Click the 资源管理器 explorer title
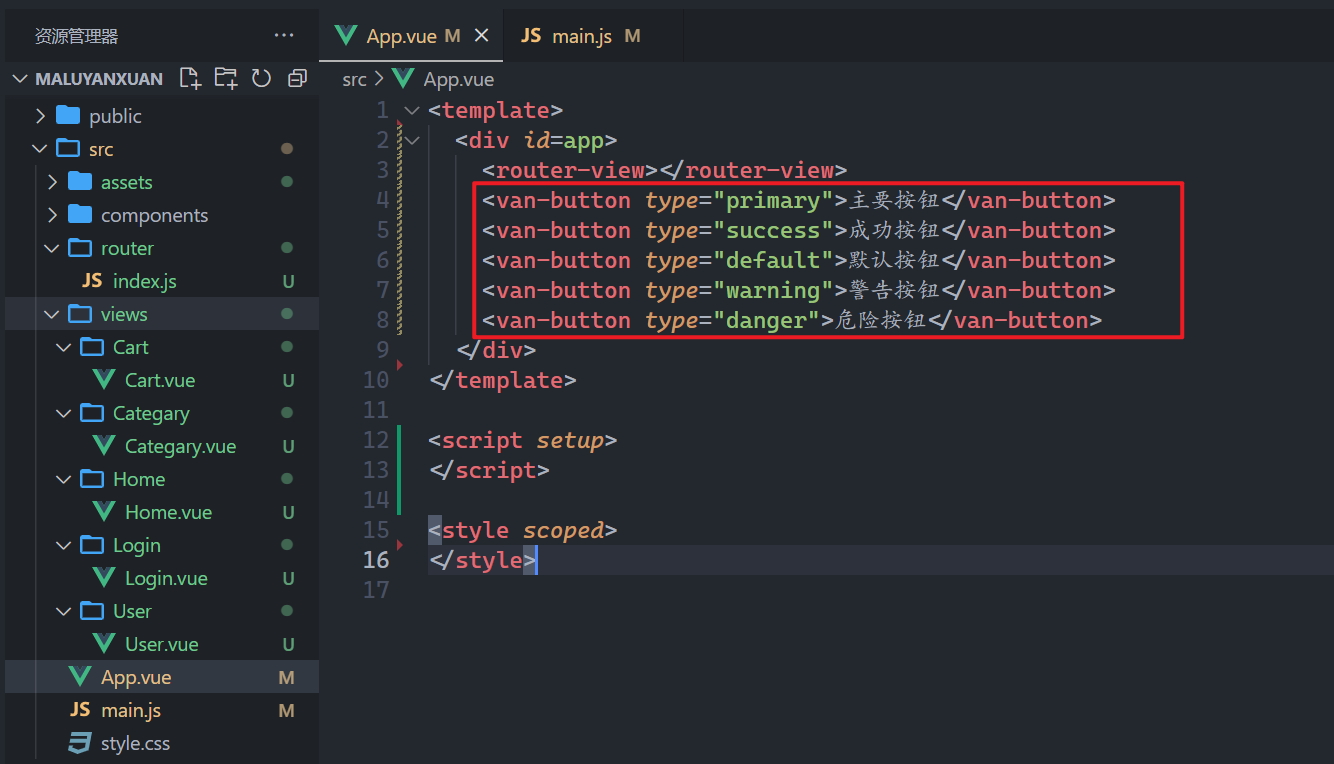Screen dimensions: 1334x764 point(76,36)
